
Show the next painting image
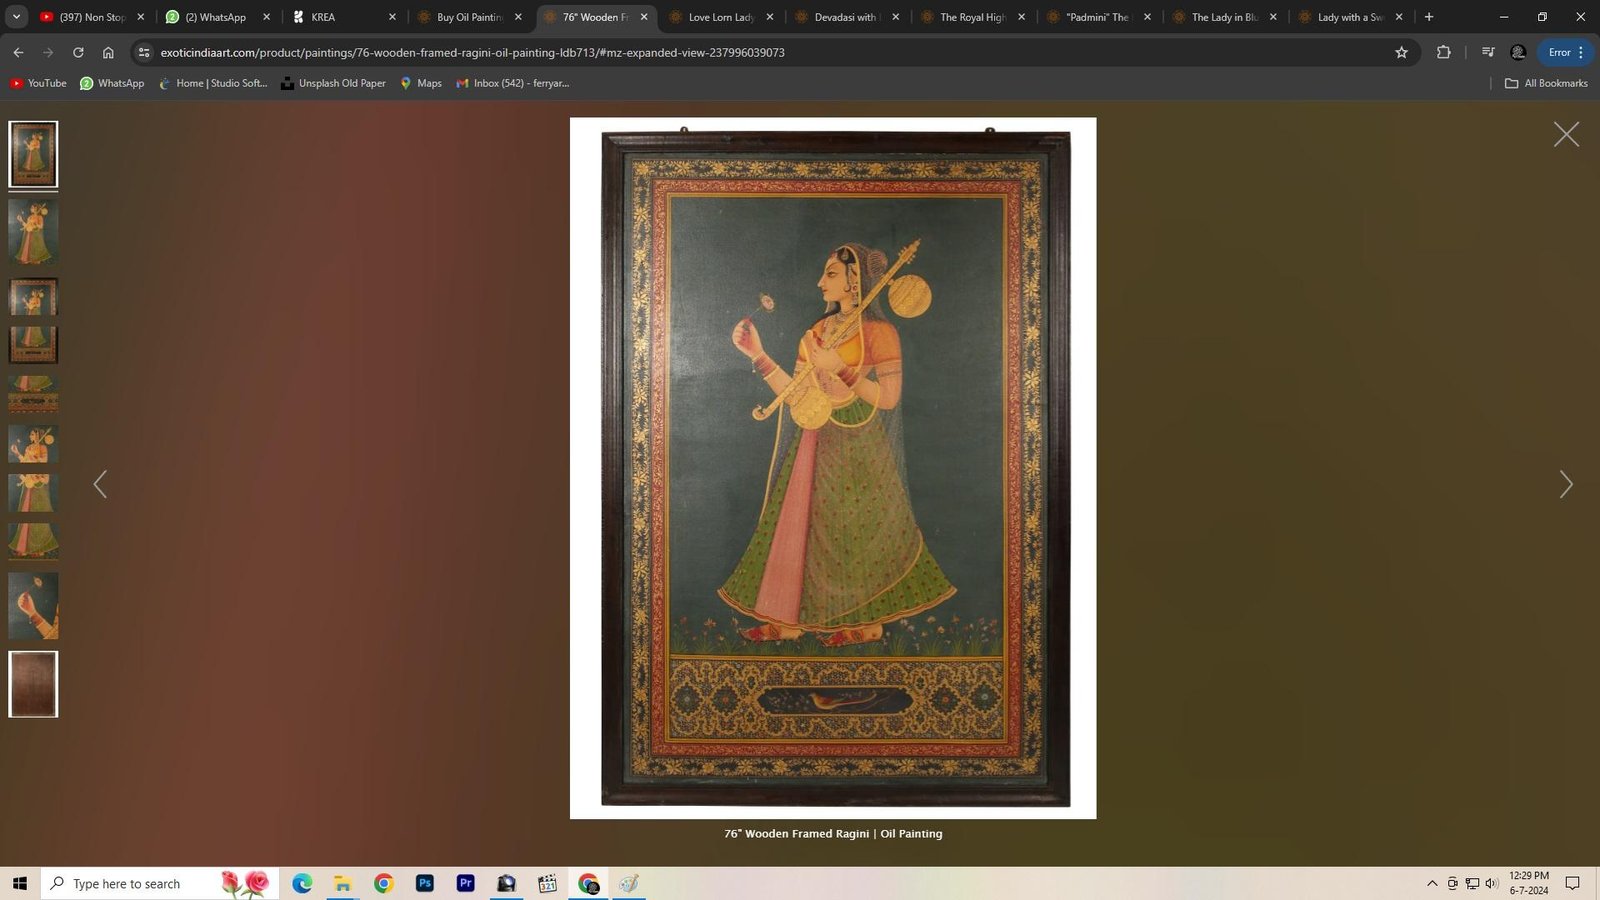(x=1566, y=485)
